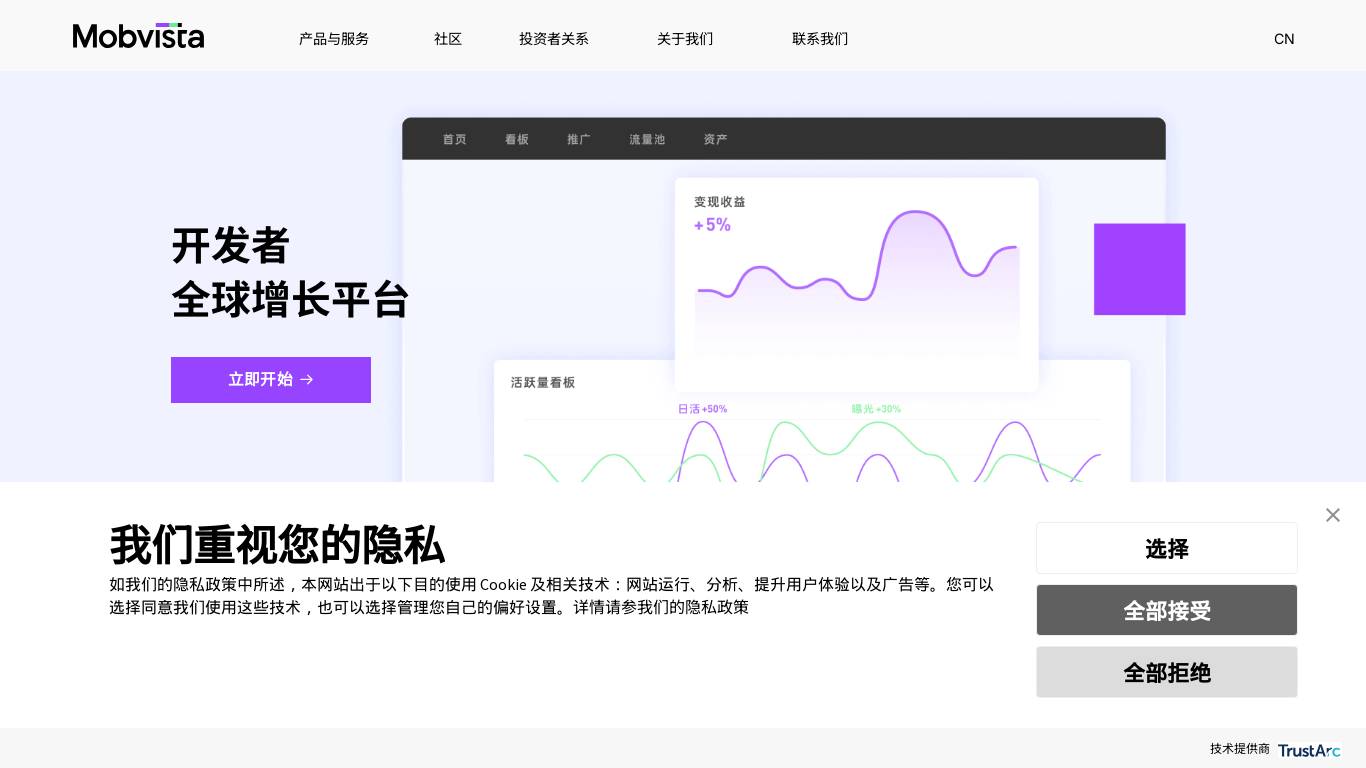
Task: Click the 选择 cookie preferences button
Action: [1167, 548]
